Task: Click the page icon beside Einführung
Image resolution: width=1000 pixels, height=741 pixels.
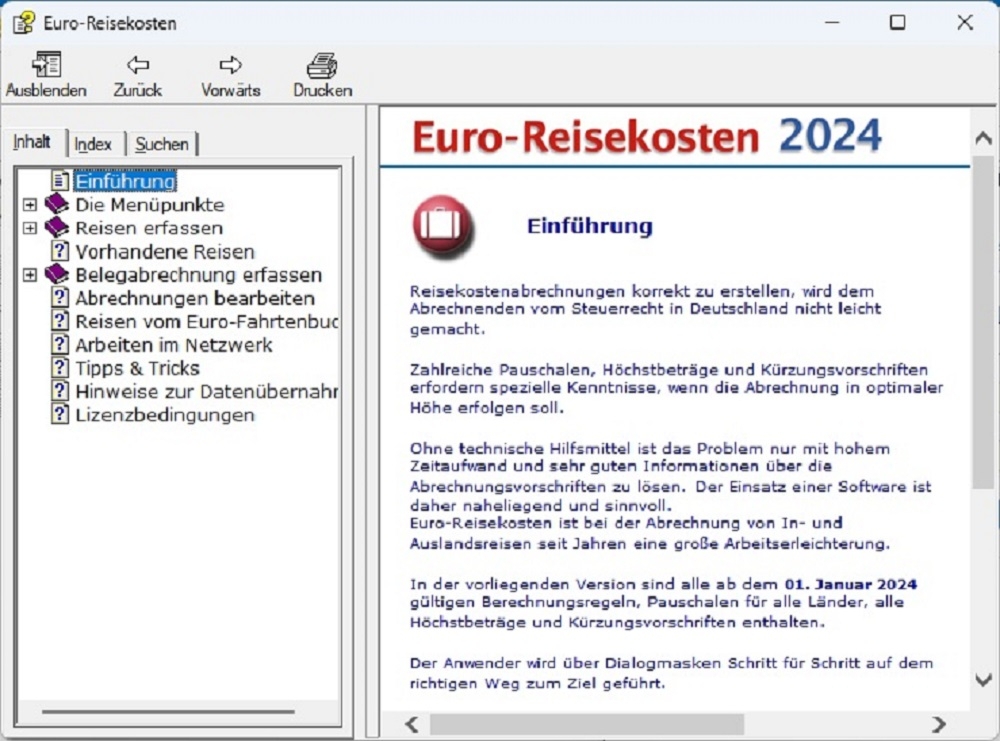Action: 60,181
